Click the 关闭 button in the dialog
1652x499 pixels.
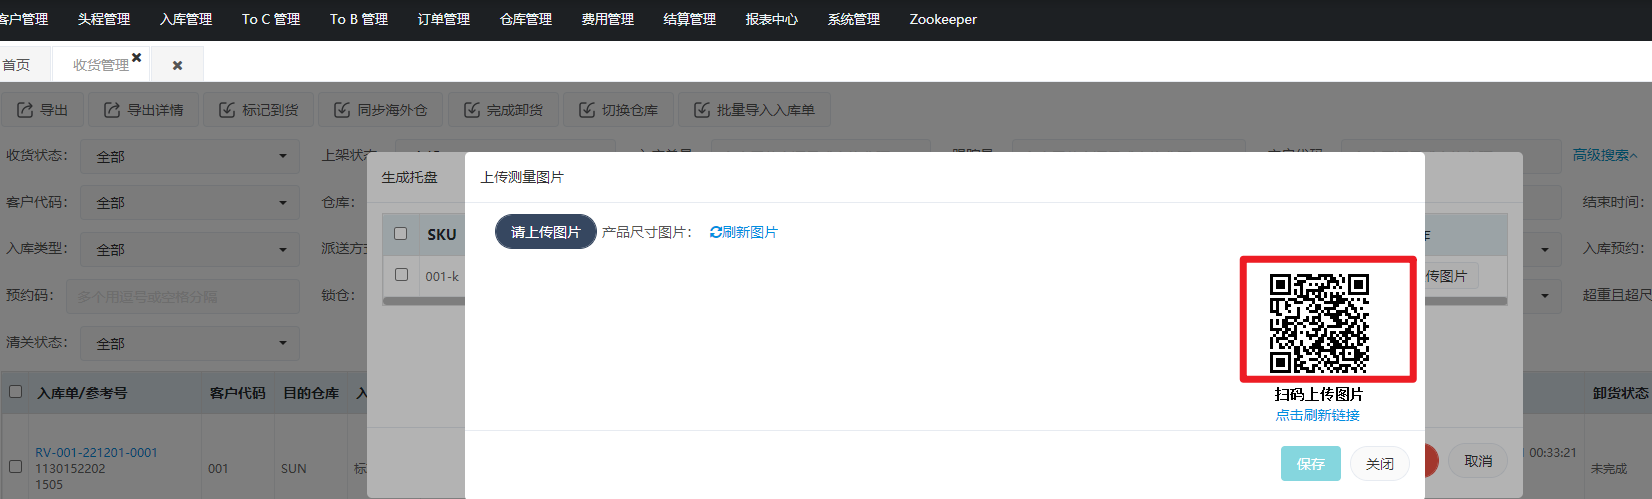pyautogui.click(x=1380, y=464)
